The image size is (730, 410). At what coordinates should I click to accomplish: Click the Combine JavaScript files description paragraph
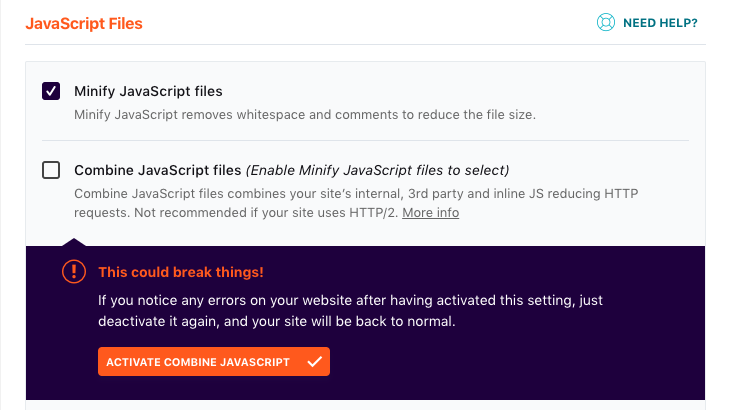pyautogui.click(x=356, y=203)
